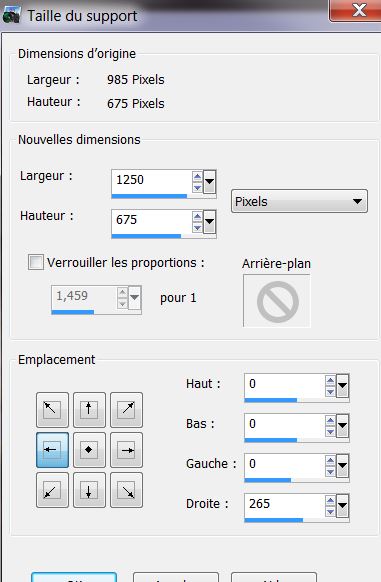Click the Arrière-plan color swatch
This screenshot has width=381, height=582.
click(x=277, y=301)
